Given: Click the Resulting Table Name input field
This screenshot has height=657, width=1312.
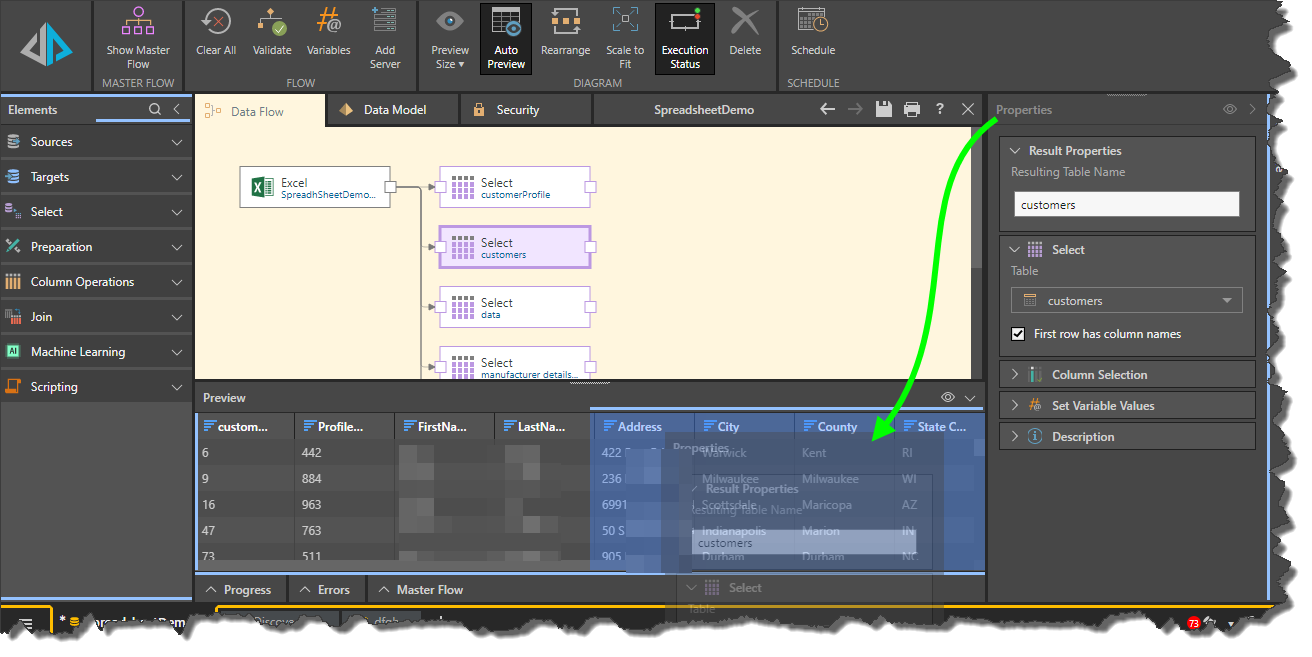Looking at the screenshot, I should coord(1126,205).
